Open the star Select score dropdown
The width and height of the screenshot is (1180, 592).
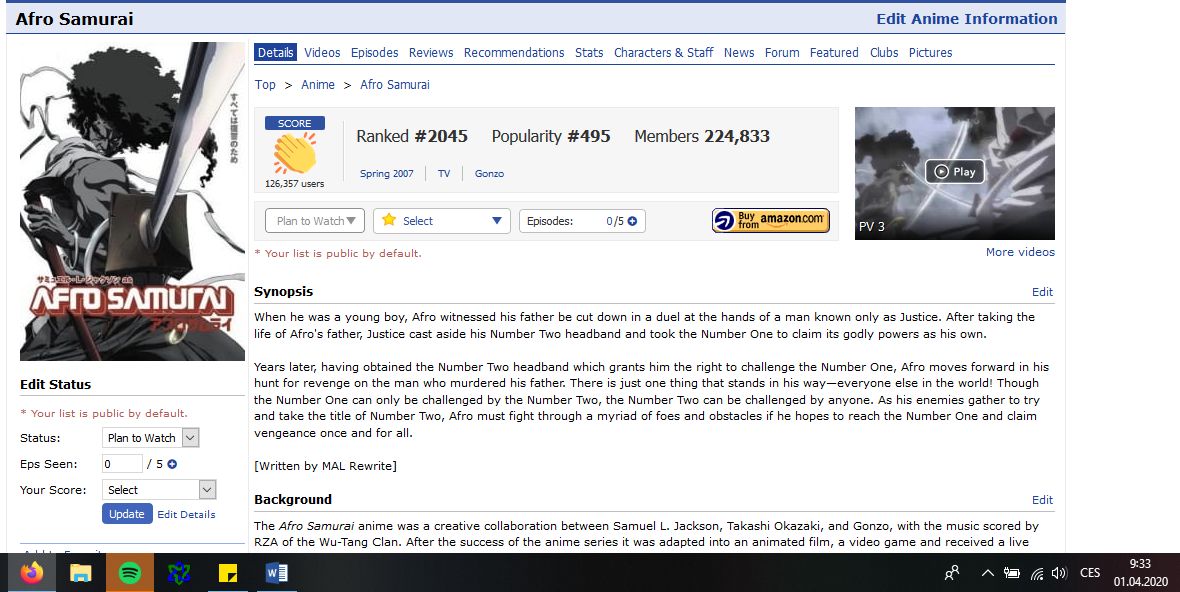[442, 221]
